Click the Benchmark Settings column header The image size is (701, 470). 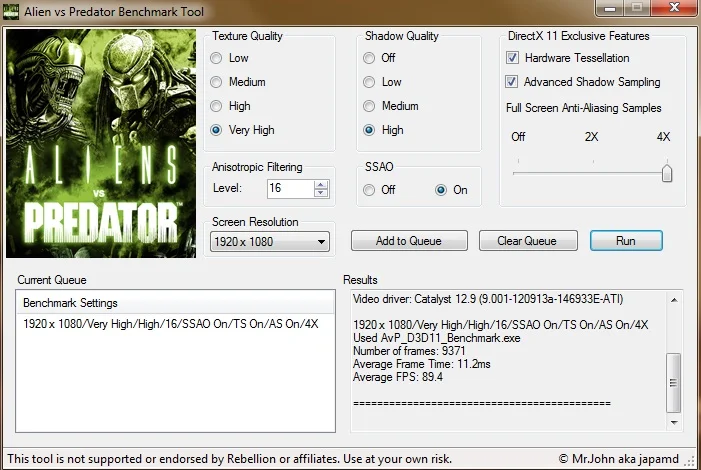175,303
